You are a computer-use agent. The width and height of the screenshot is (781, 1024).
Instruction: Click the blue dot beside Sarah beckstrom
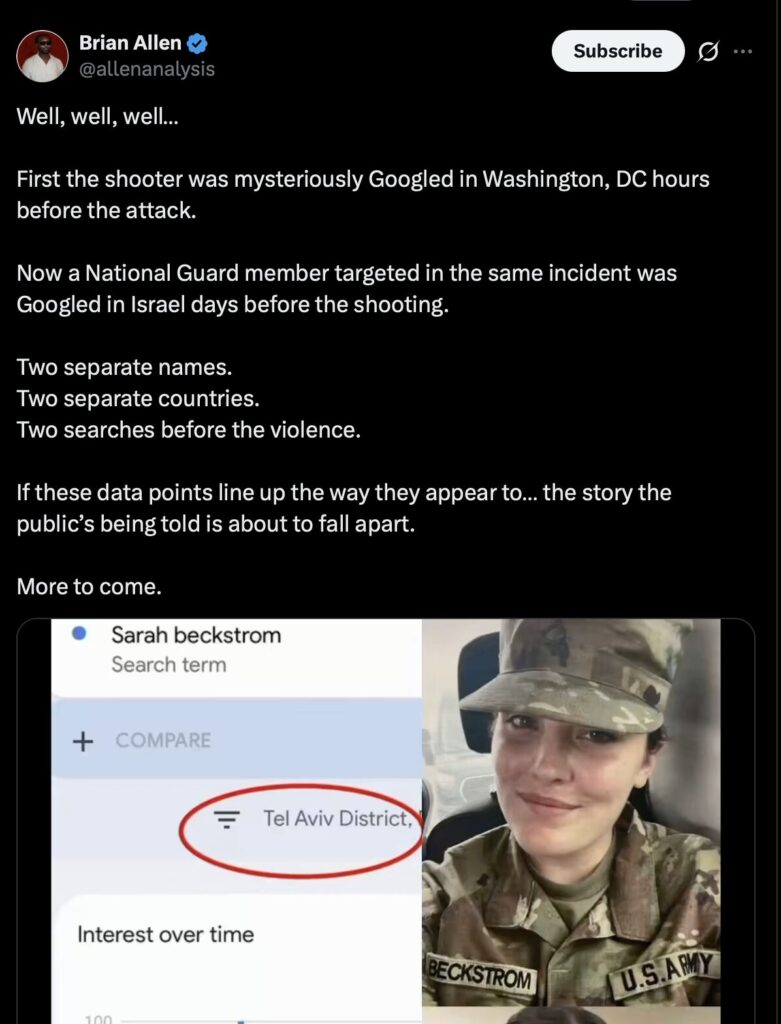[80, 633]
